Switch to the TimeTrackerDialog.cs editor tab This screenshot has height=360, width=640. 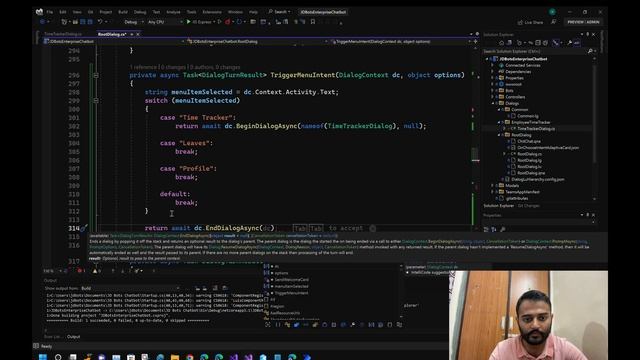click(x=63, y=34)
